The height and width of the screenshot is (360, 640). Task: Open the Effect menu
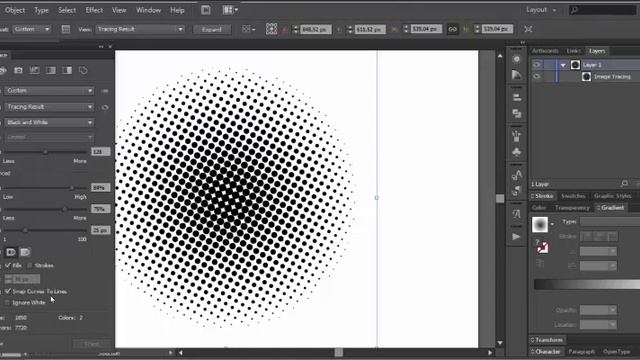[x=94, y=10]
